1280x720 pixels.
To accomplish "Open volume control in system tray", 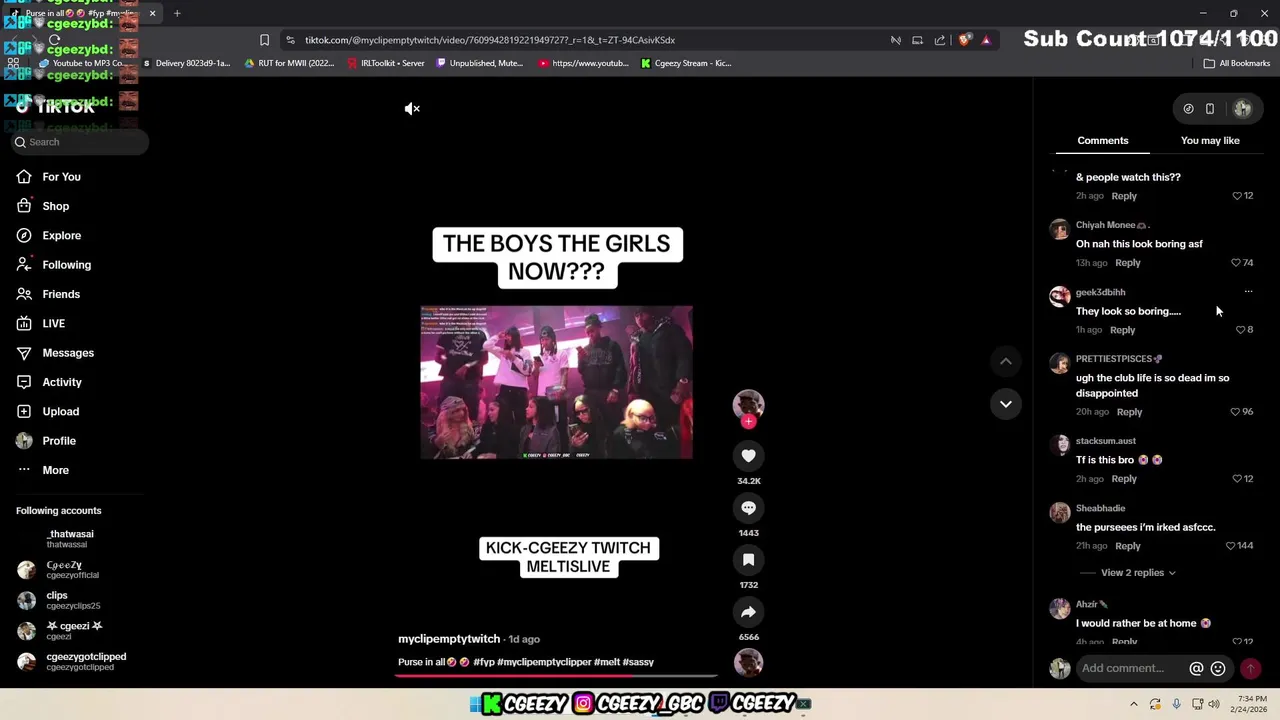I will click(1214, 704).
